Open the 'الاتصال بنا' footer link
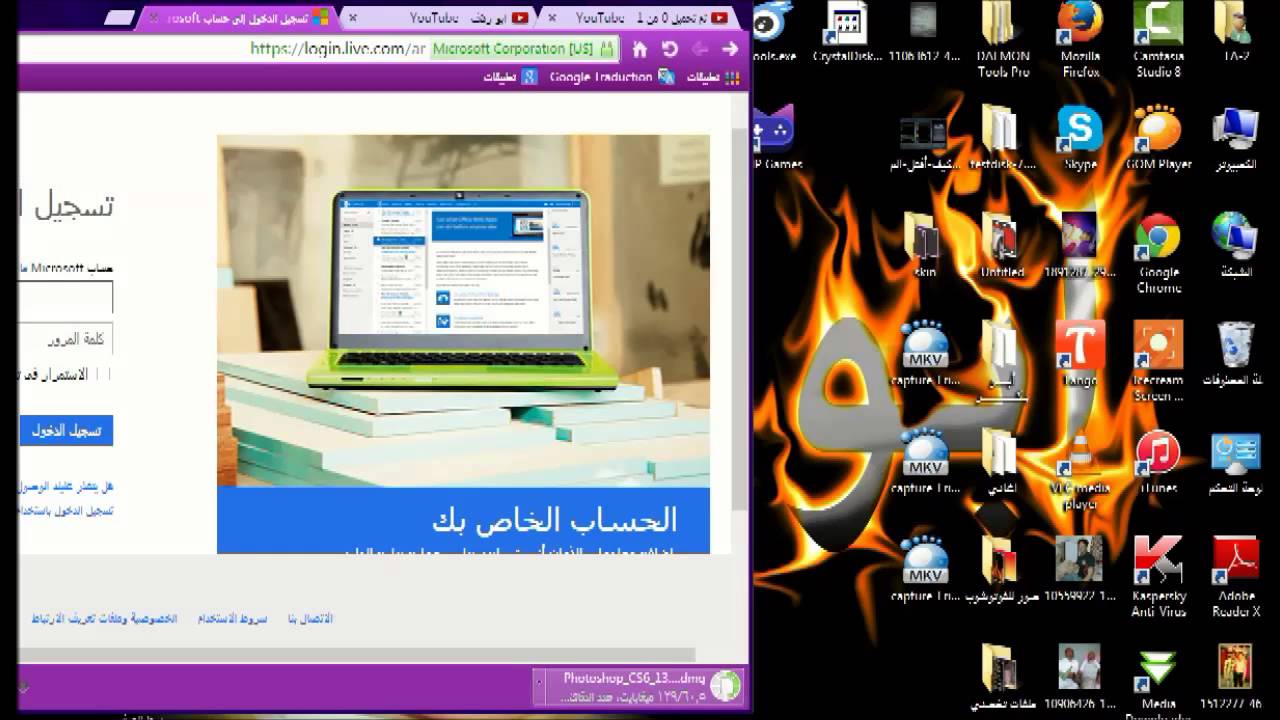The image size is (1280, 720). pos(310,618)
